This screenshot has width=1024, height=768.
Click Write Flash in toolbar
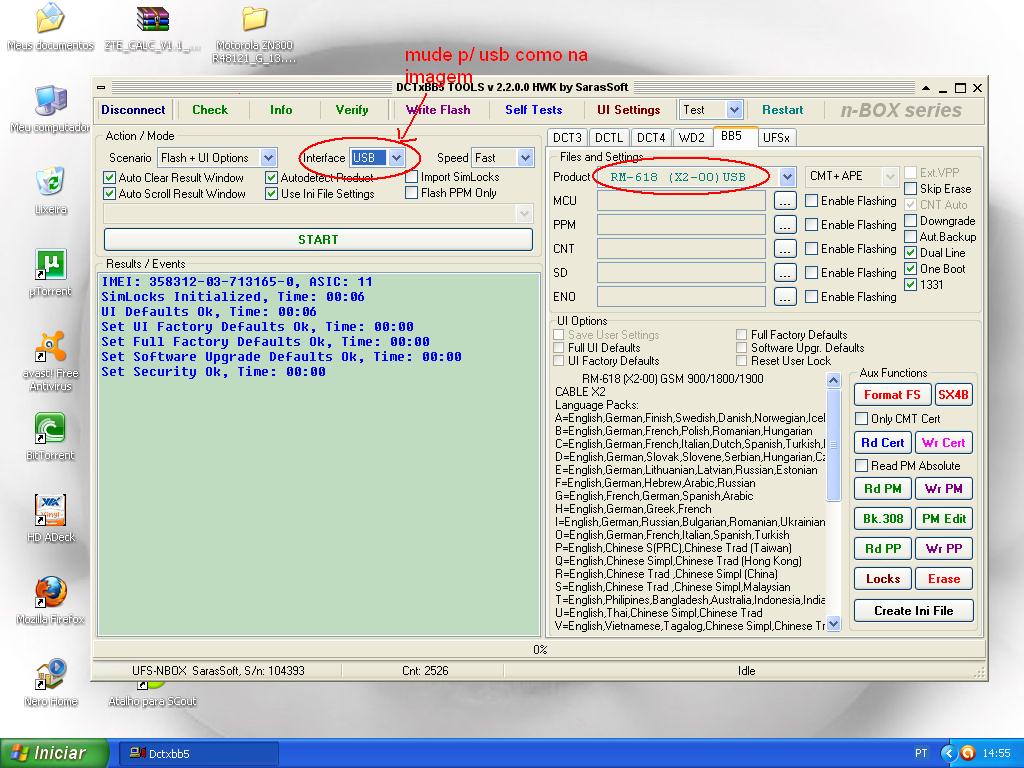tap(438, 110)
